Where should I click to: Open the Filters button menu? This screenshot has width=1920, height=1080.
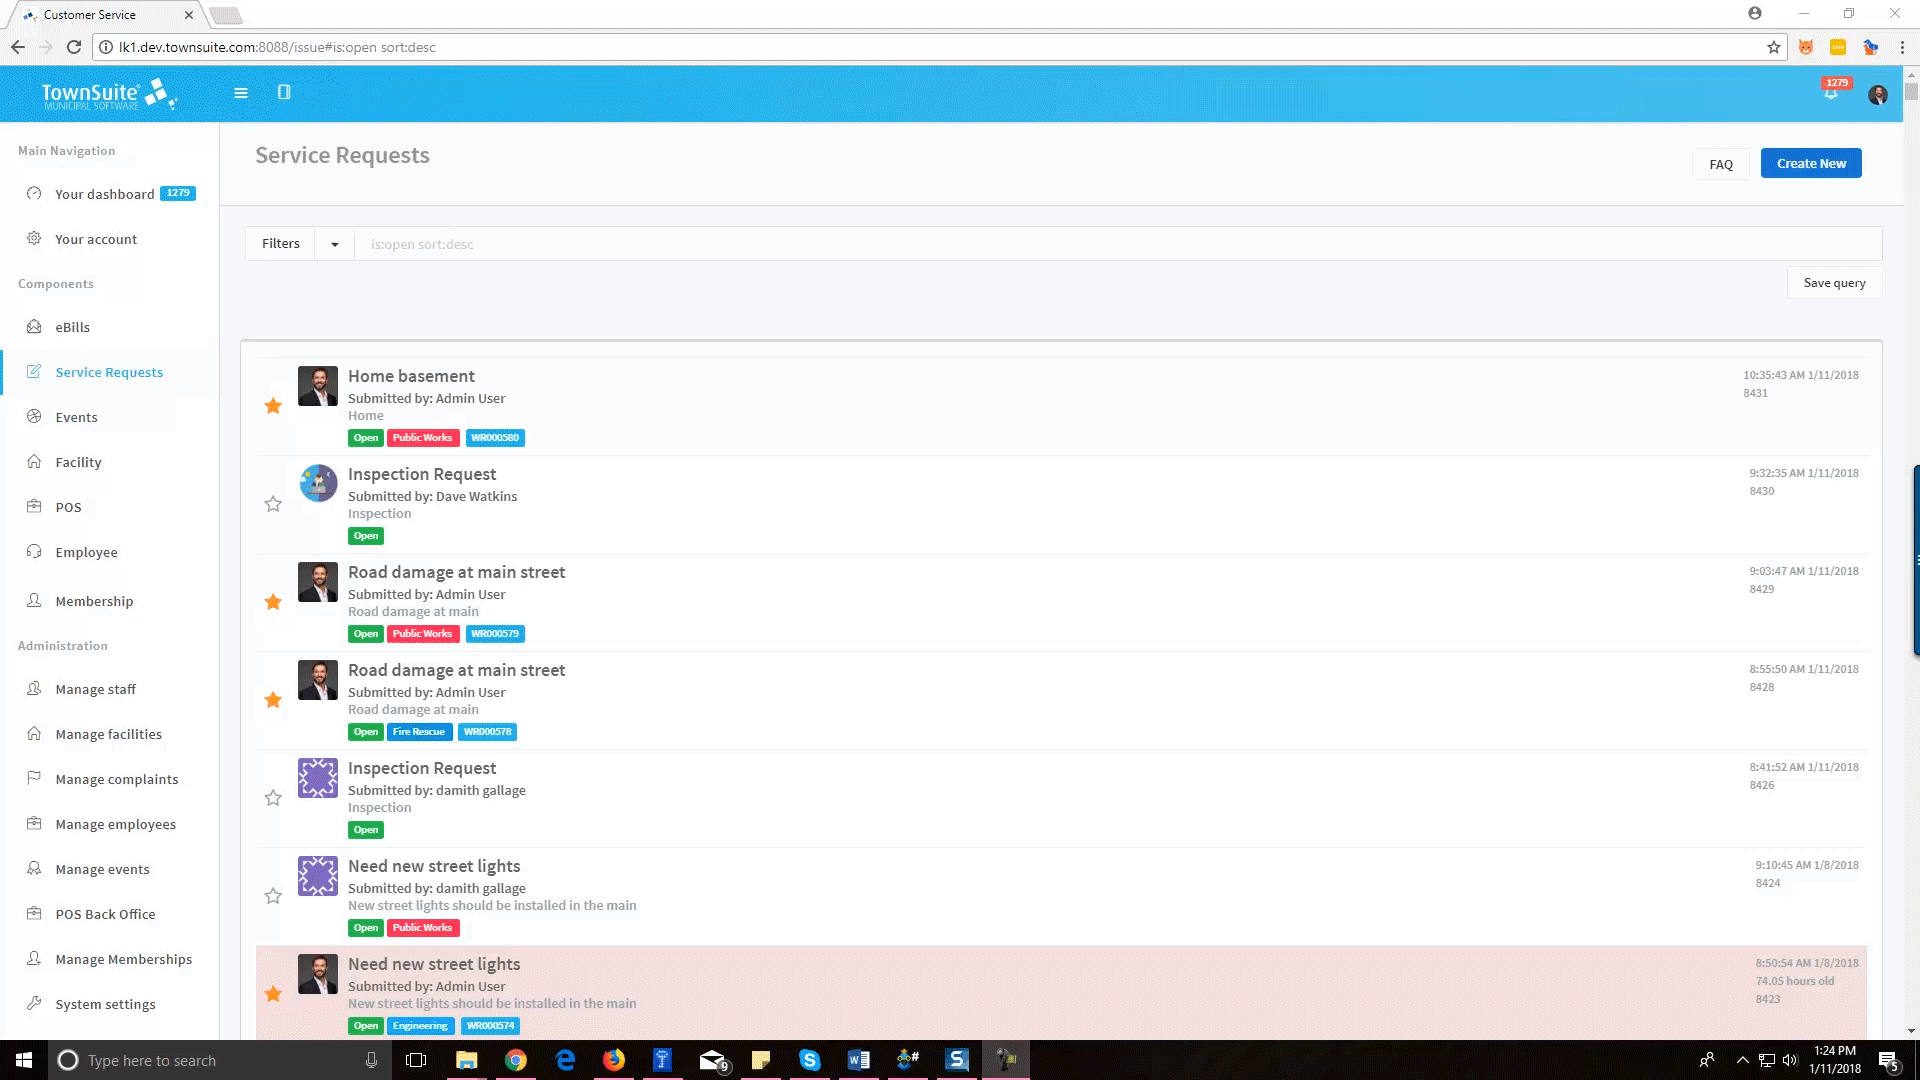(x=280, y=244)
